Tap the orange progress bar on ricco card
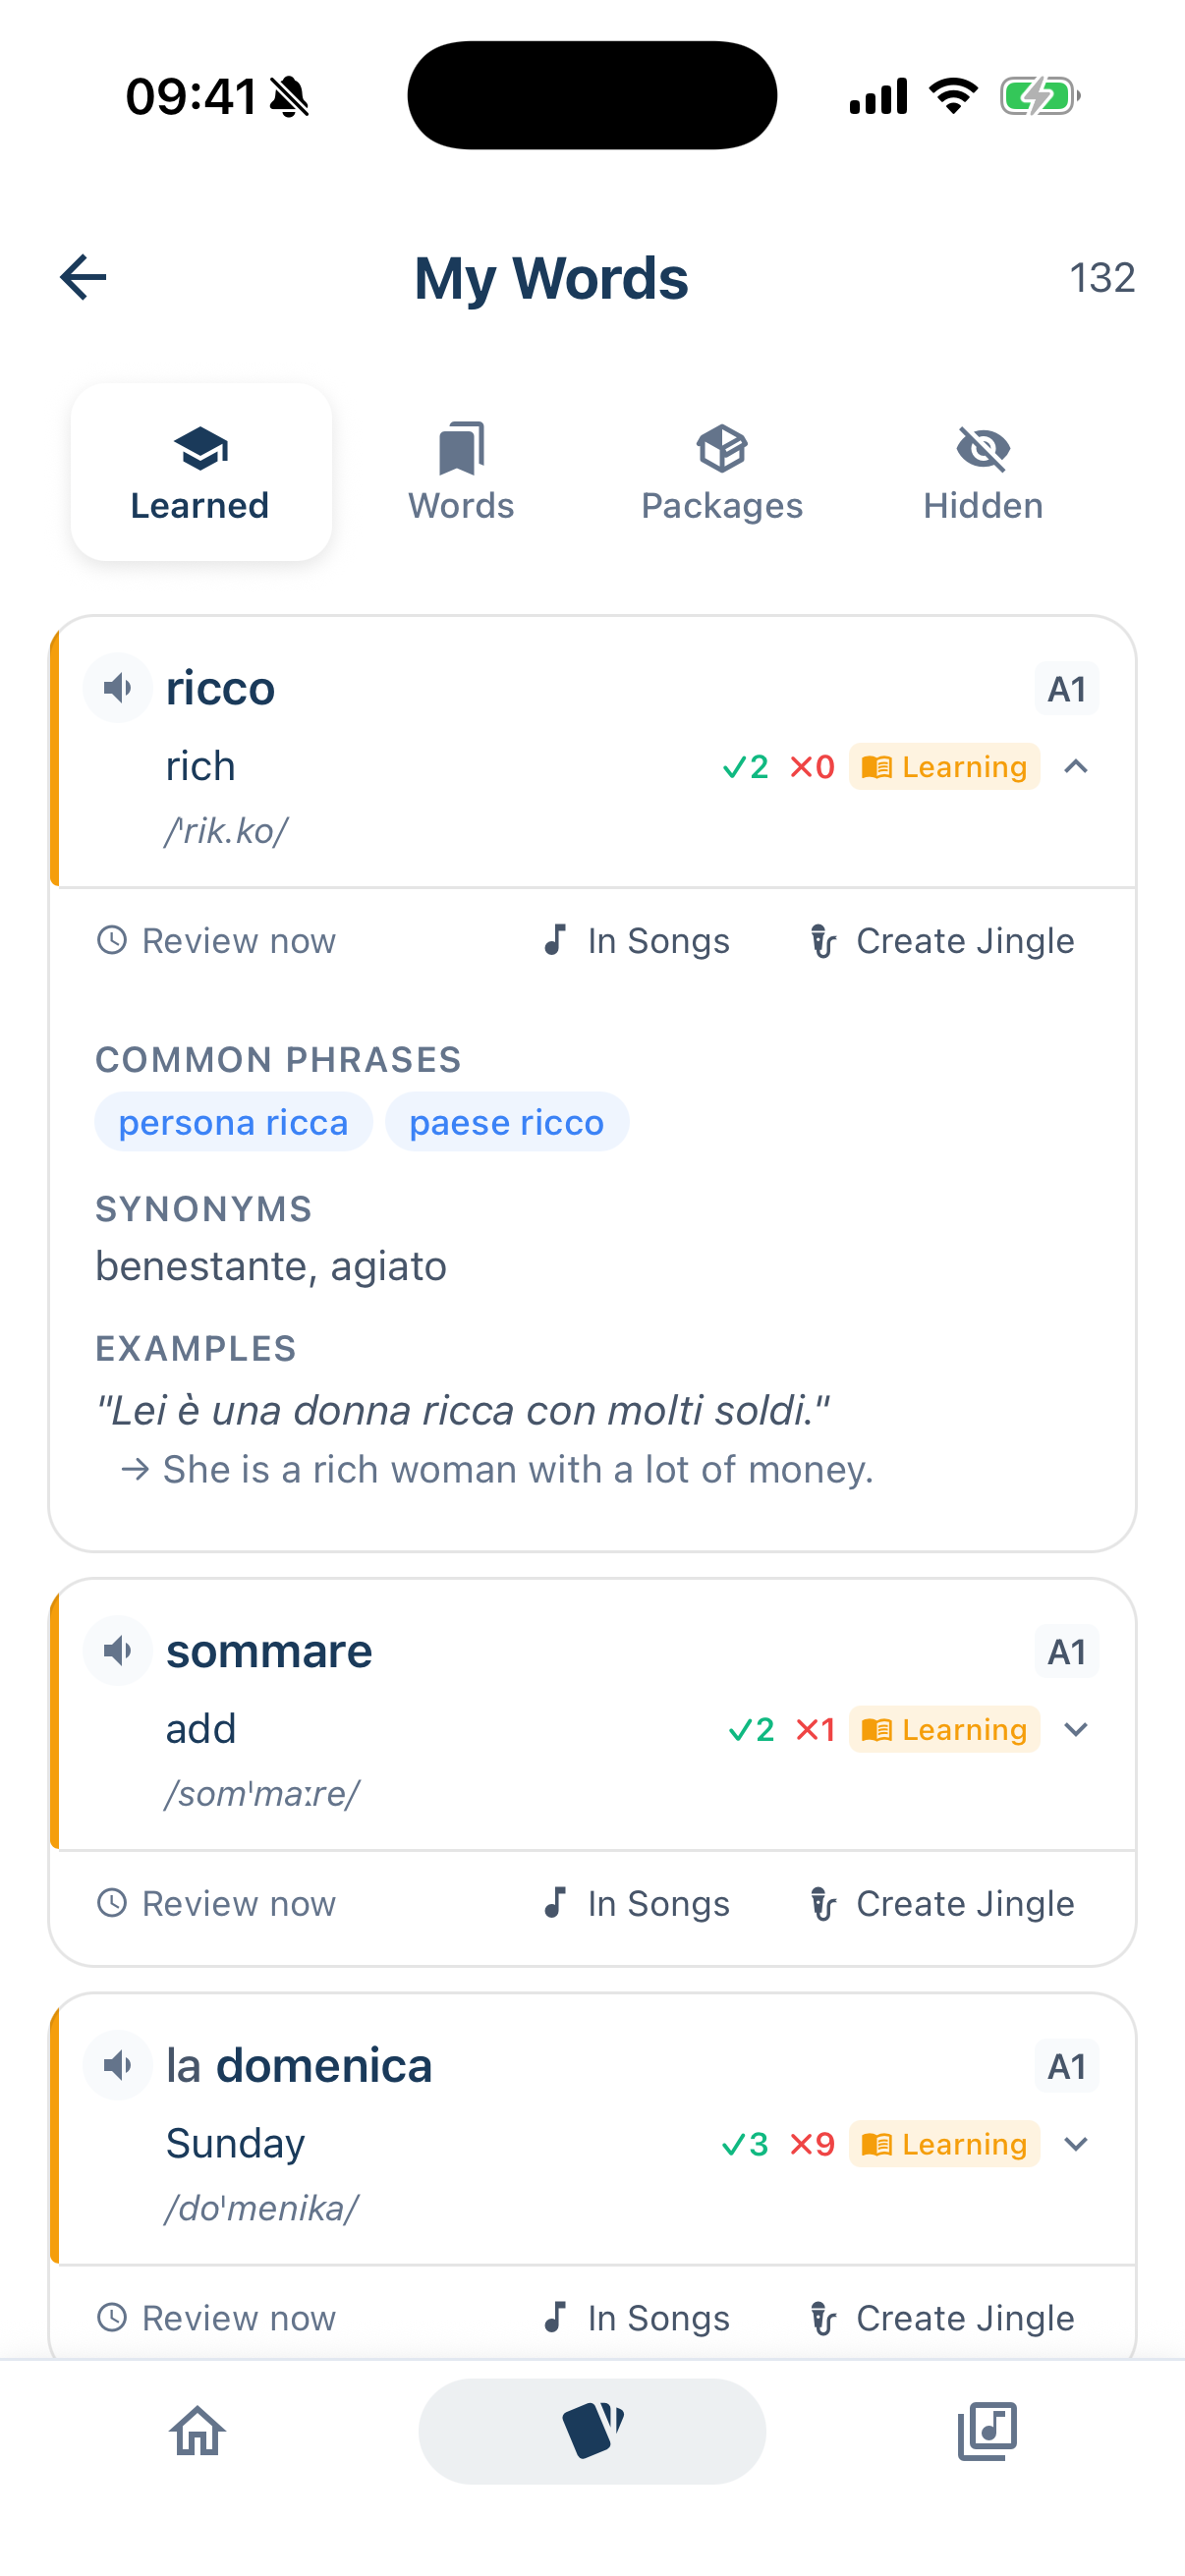Image resolution: width=1185 pixels, height=2576 pixels. [55, 755]
